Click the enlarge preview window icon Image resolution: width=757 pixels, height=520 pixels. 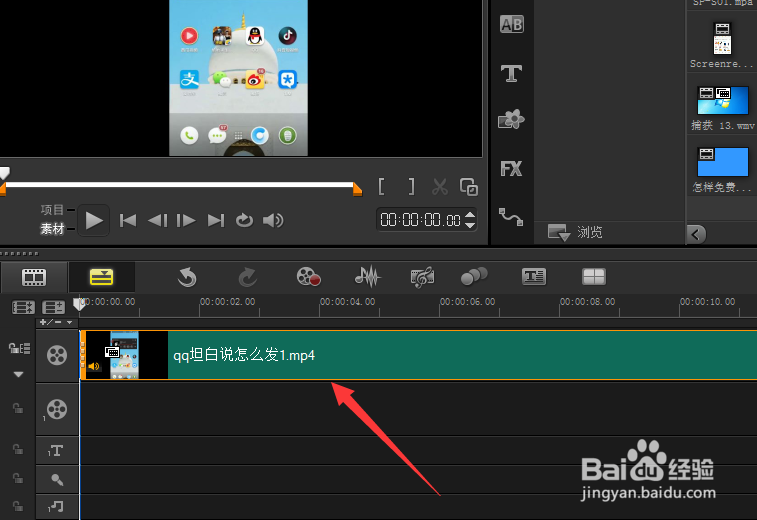click(x=469, y=187)
